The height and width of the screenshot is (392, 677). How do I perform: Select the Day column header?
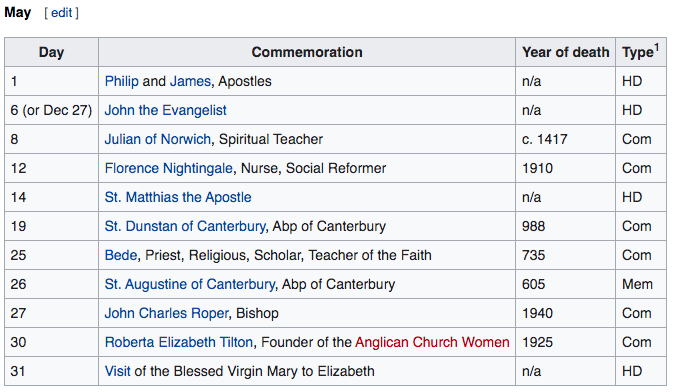(51, 52)
